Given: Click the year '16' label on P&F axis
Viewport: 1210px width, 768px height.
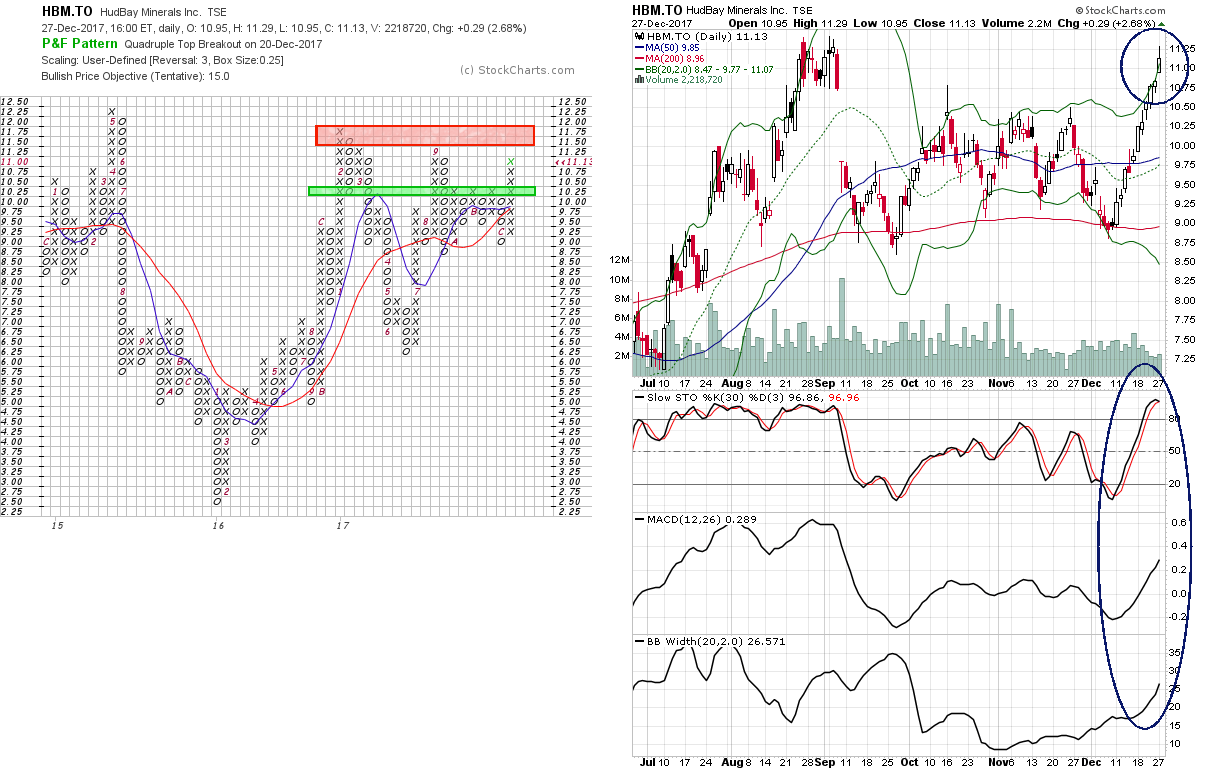Looking at the screenshot, I should click(217, 525).
